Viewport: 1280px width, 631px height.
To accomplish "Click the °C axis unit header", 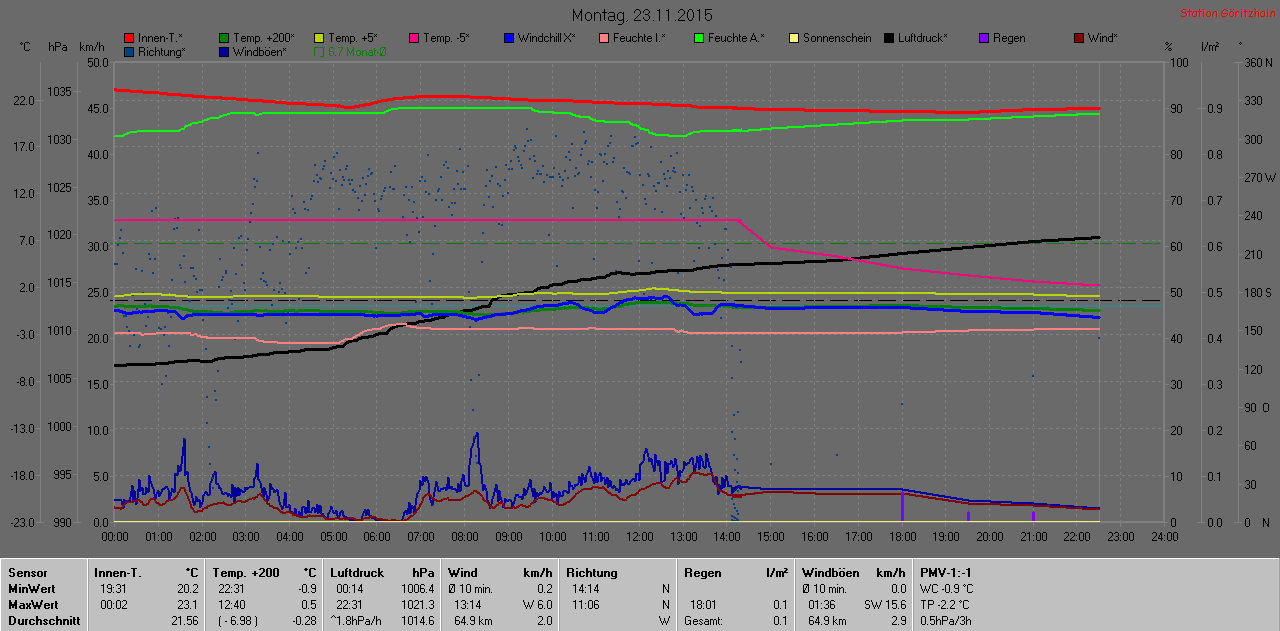I will click(25, 47).
